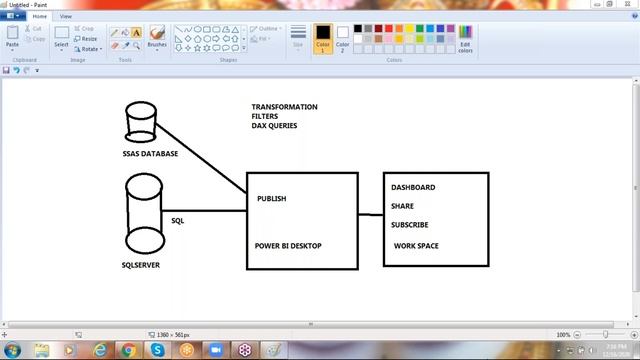The height and width of the screenshot is (360, 640).
Task: Expand the Shapes gallery more arrow
Action: pyautogui.click(x=244, y=48)
